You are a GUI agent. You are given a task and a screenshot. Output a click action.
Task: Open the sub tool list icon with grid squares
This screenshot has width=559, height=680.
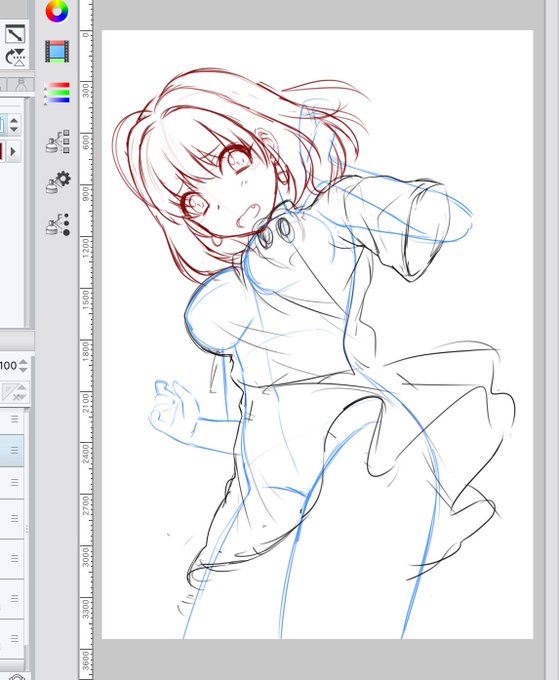coord(58,141)
